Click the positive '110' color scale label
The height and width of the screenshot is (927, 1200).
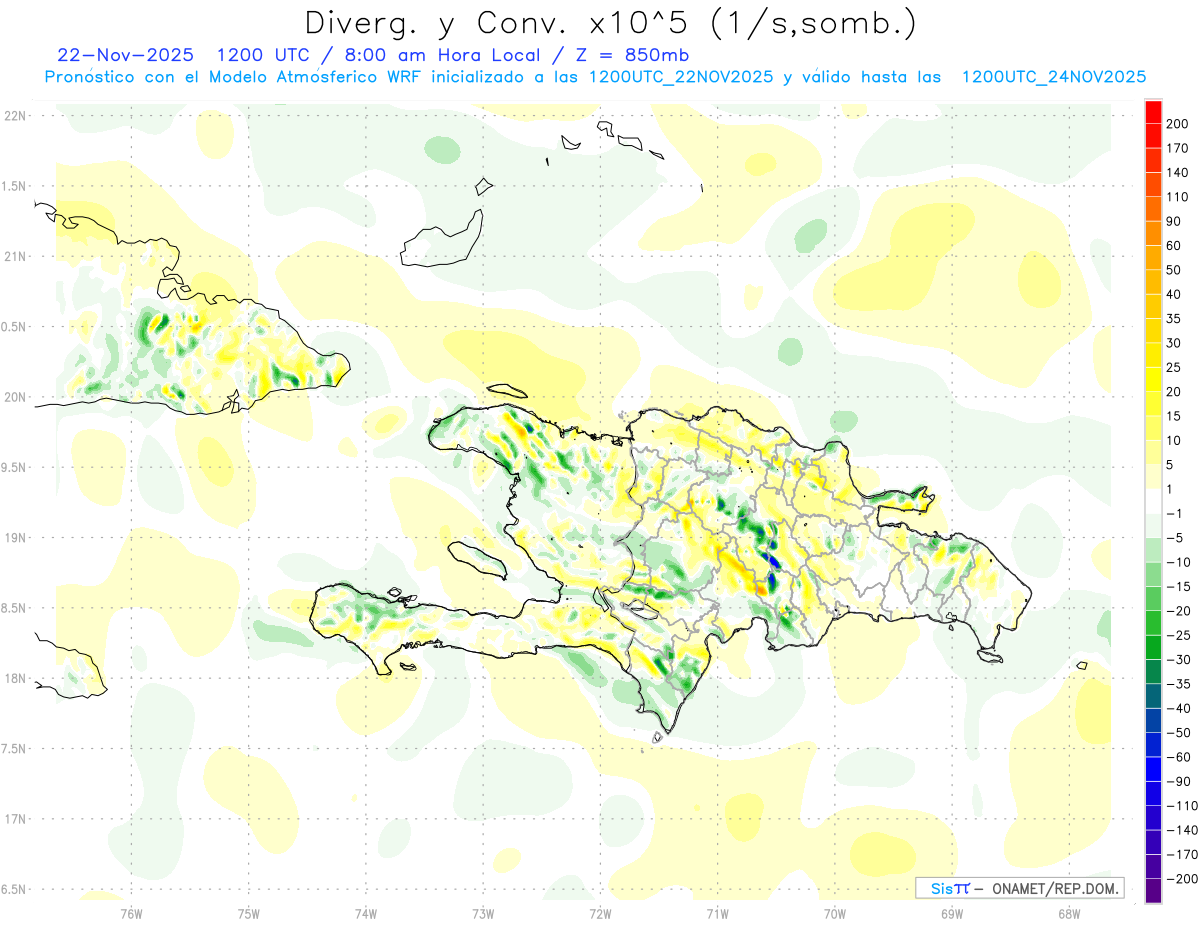(x=1177, y=197)
